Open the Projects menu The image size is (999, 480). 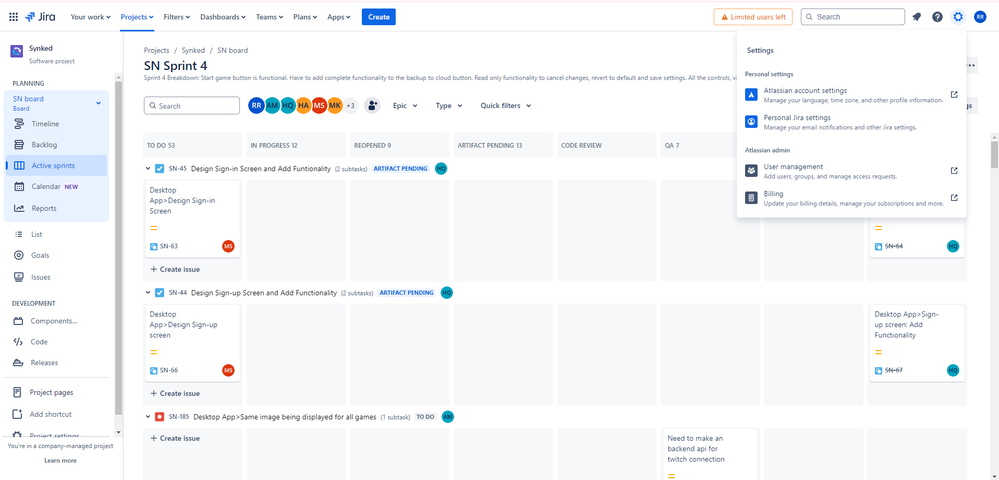coord(137,17)
